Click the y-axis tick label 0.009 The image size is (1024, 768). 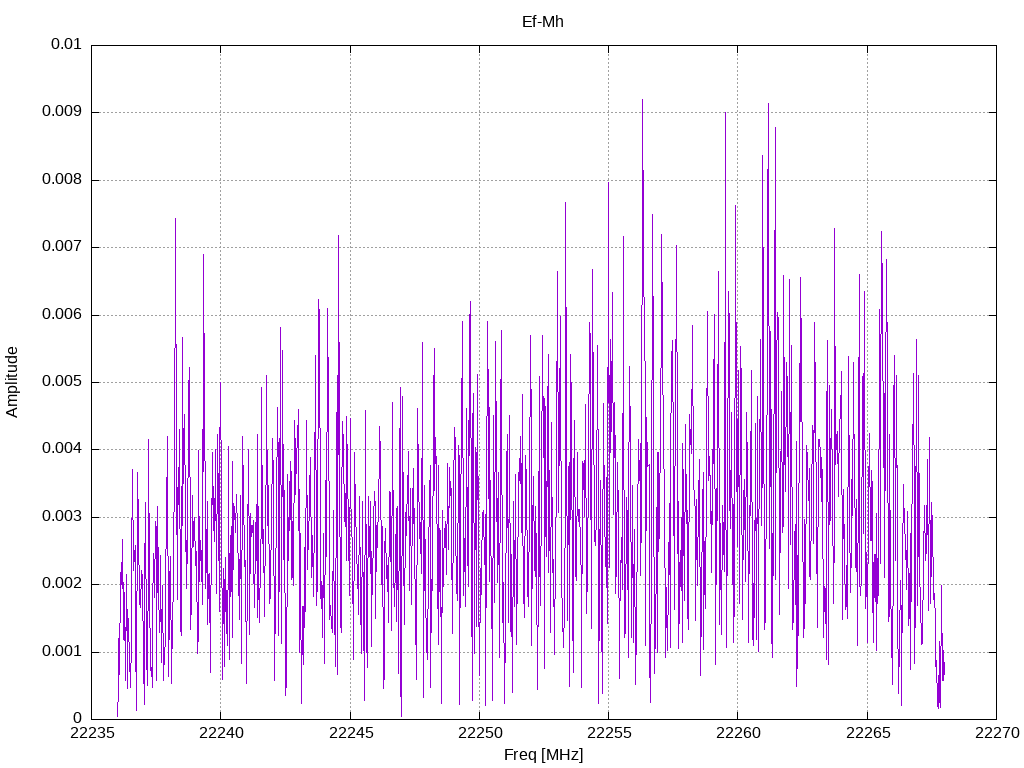click(63, 112)
